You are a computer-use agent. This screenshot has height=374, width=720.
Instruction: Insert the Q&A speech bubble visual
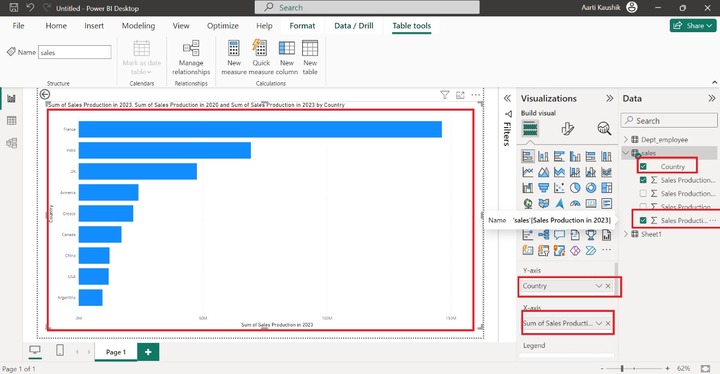tap(559, 235)
